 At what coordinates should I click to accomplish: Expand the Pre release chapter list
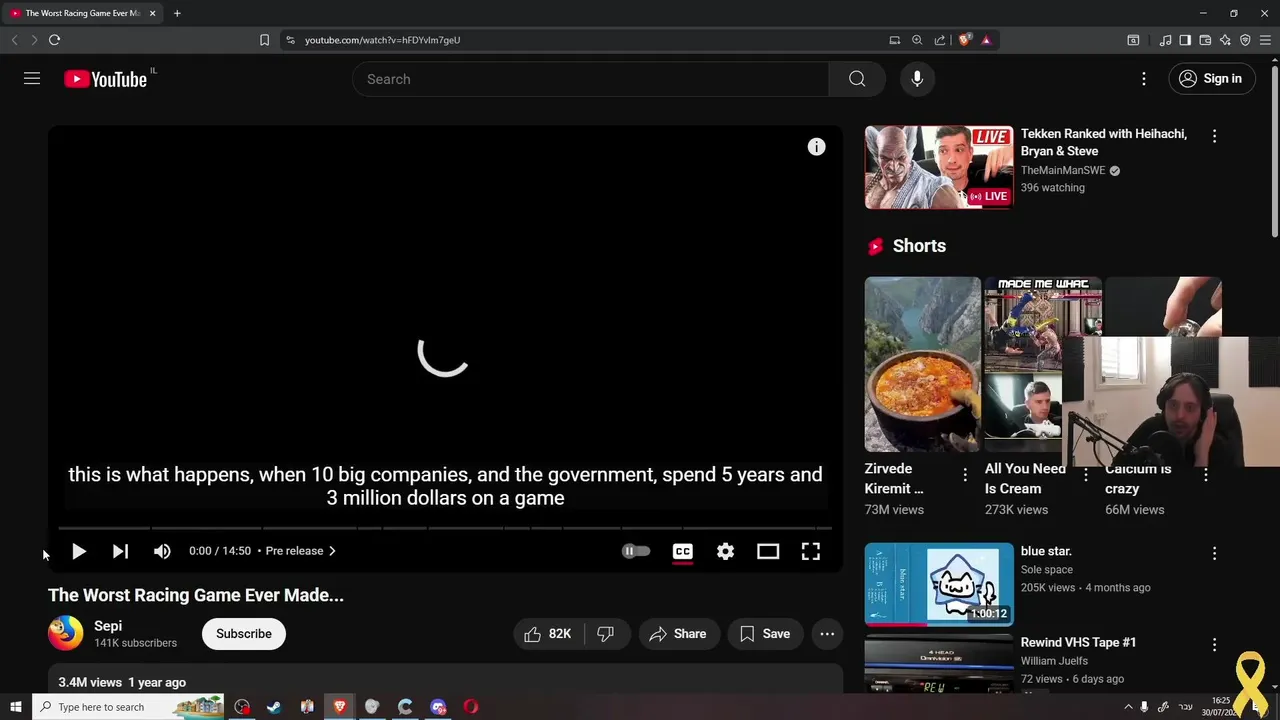point(301,551)
